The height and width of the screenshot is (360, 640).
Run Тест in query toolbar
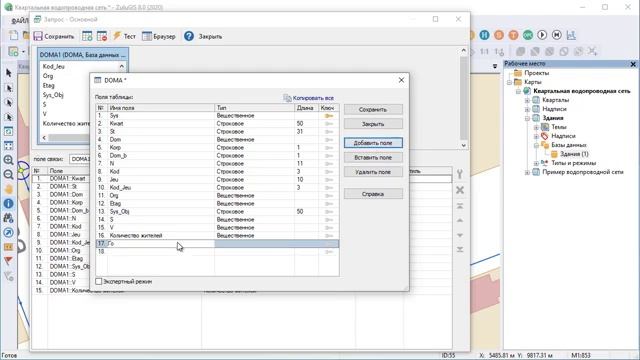[x=124, y=36]
